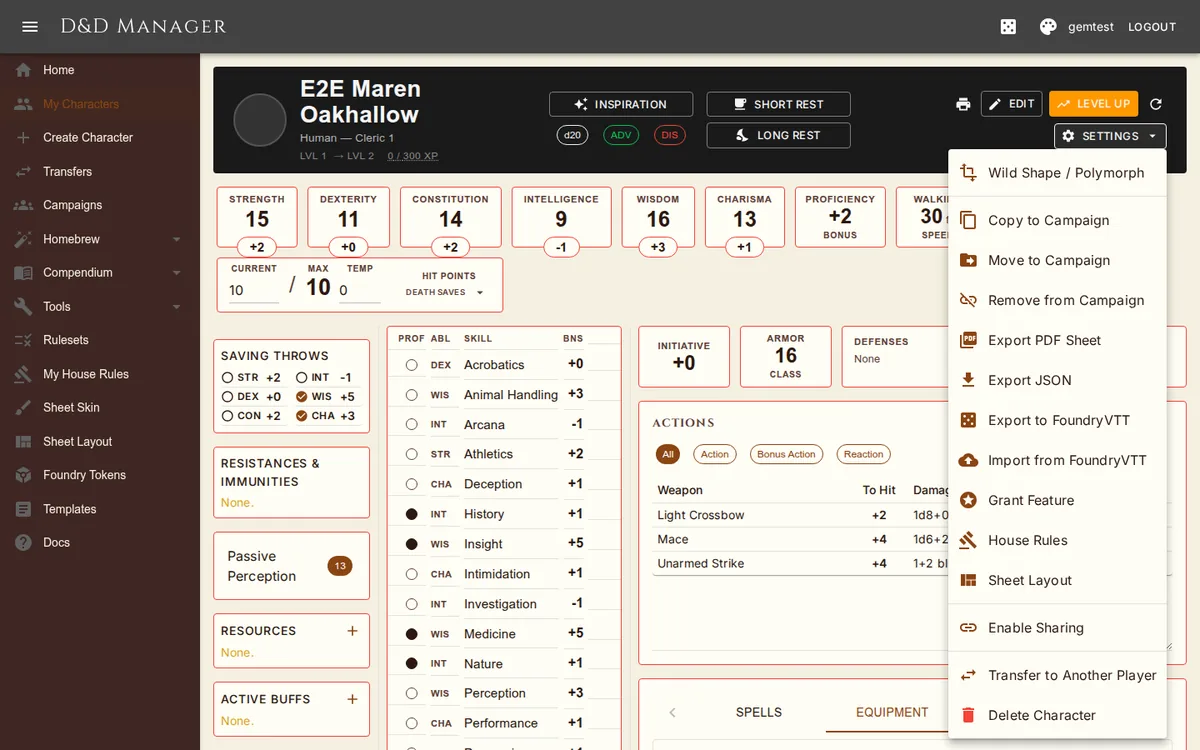Filter actions by Reaction
This screenshot has height=750, width=1200.
pyautogui.click(x=863, y=454)
